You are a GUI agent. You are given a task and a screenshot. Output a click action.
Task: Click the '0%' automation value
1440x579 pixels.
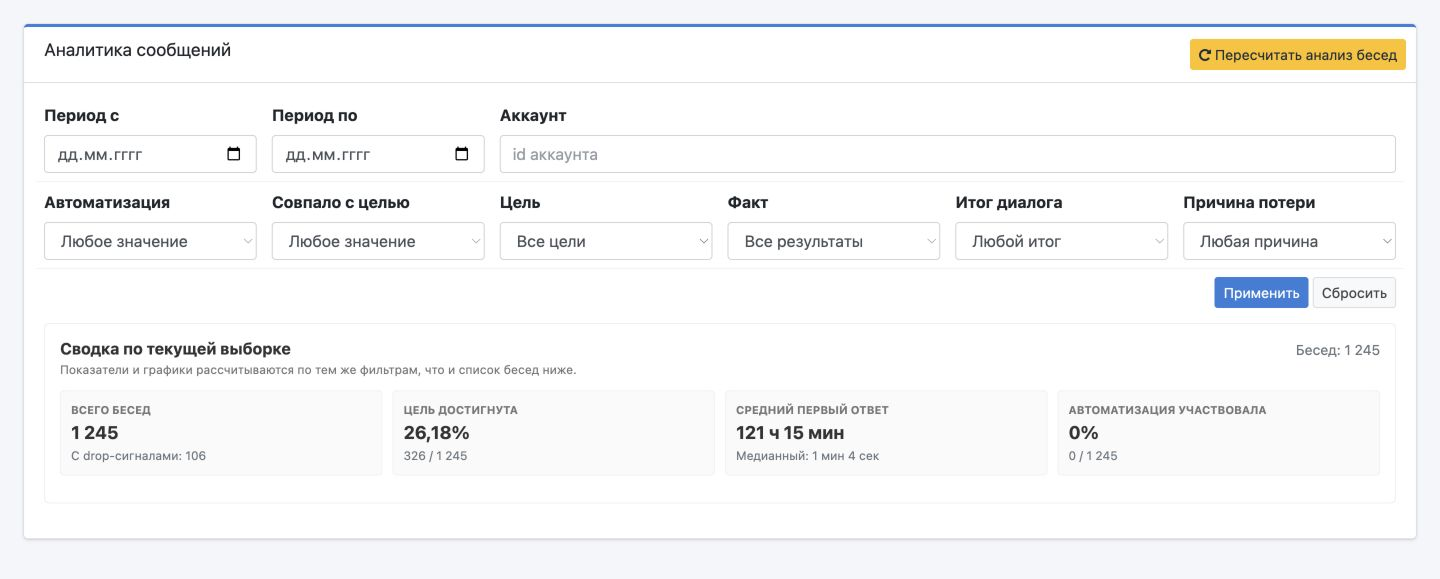pyautogui.click(x=1084, y=433)
